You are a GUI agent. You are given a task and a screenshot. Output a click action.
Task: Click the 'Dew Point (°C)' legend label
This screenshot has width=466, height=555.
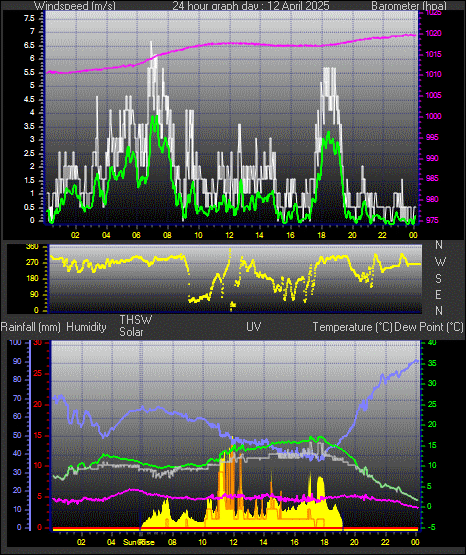(428, 327)
